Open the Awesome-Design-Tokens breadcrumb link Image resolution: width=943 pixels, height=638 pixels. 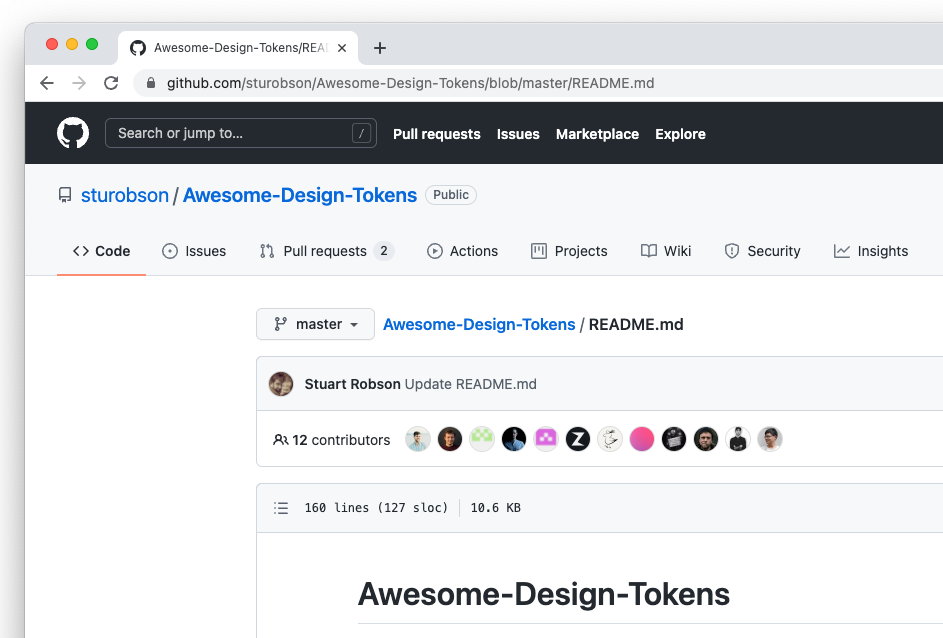tap(479, 325)
